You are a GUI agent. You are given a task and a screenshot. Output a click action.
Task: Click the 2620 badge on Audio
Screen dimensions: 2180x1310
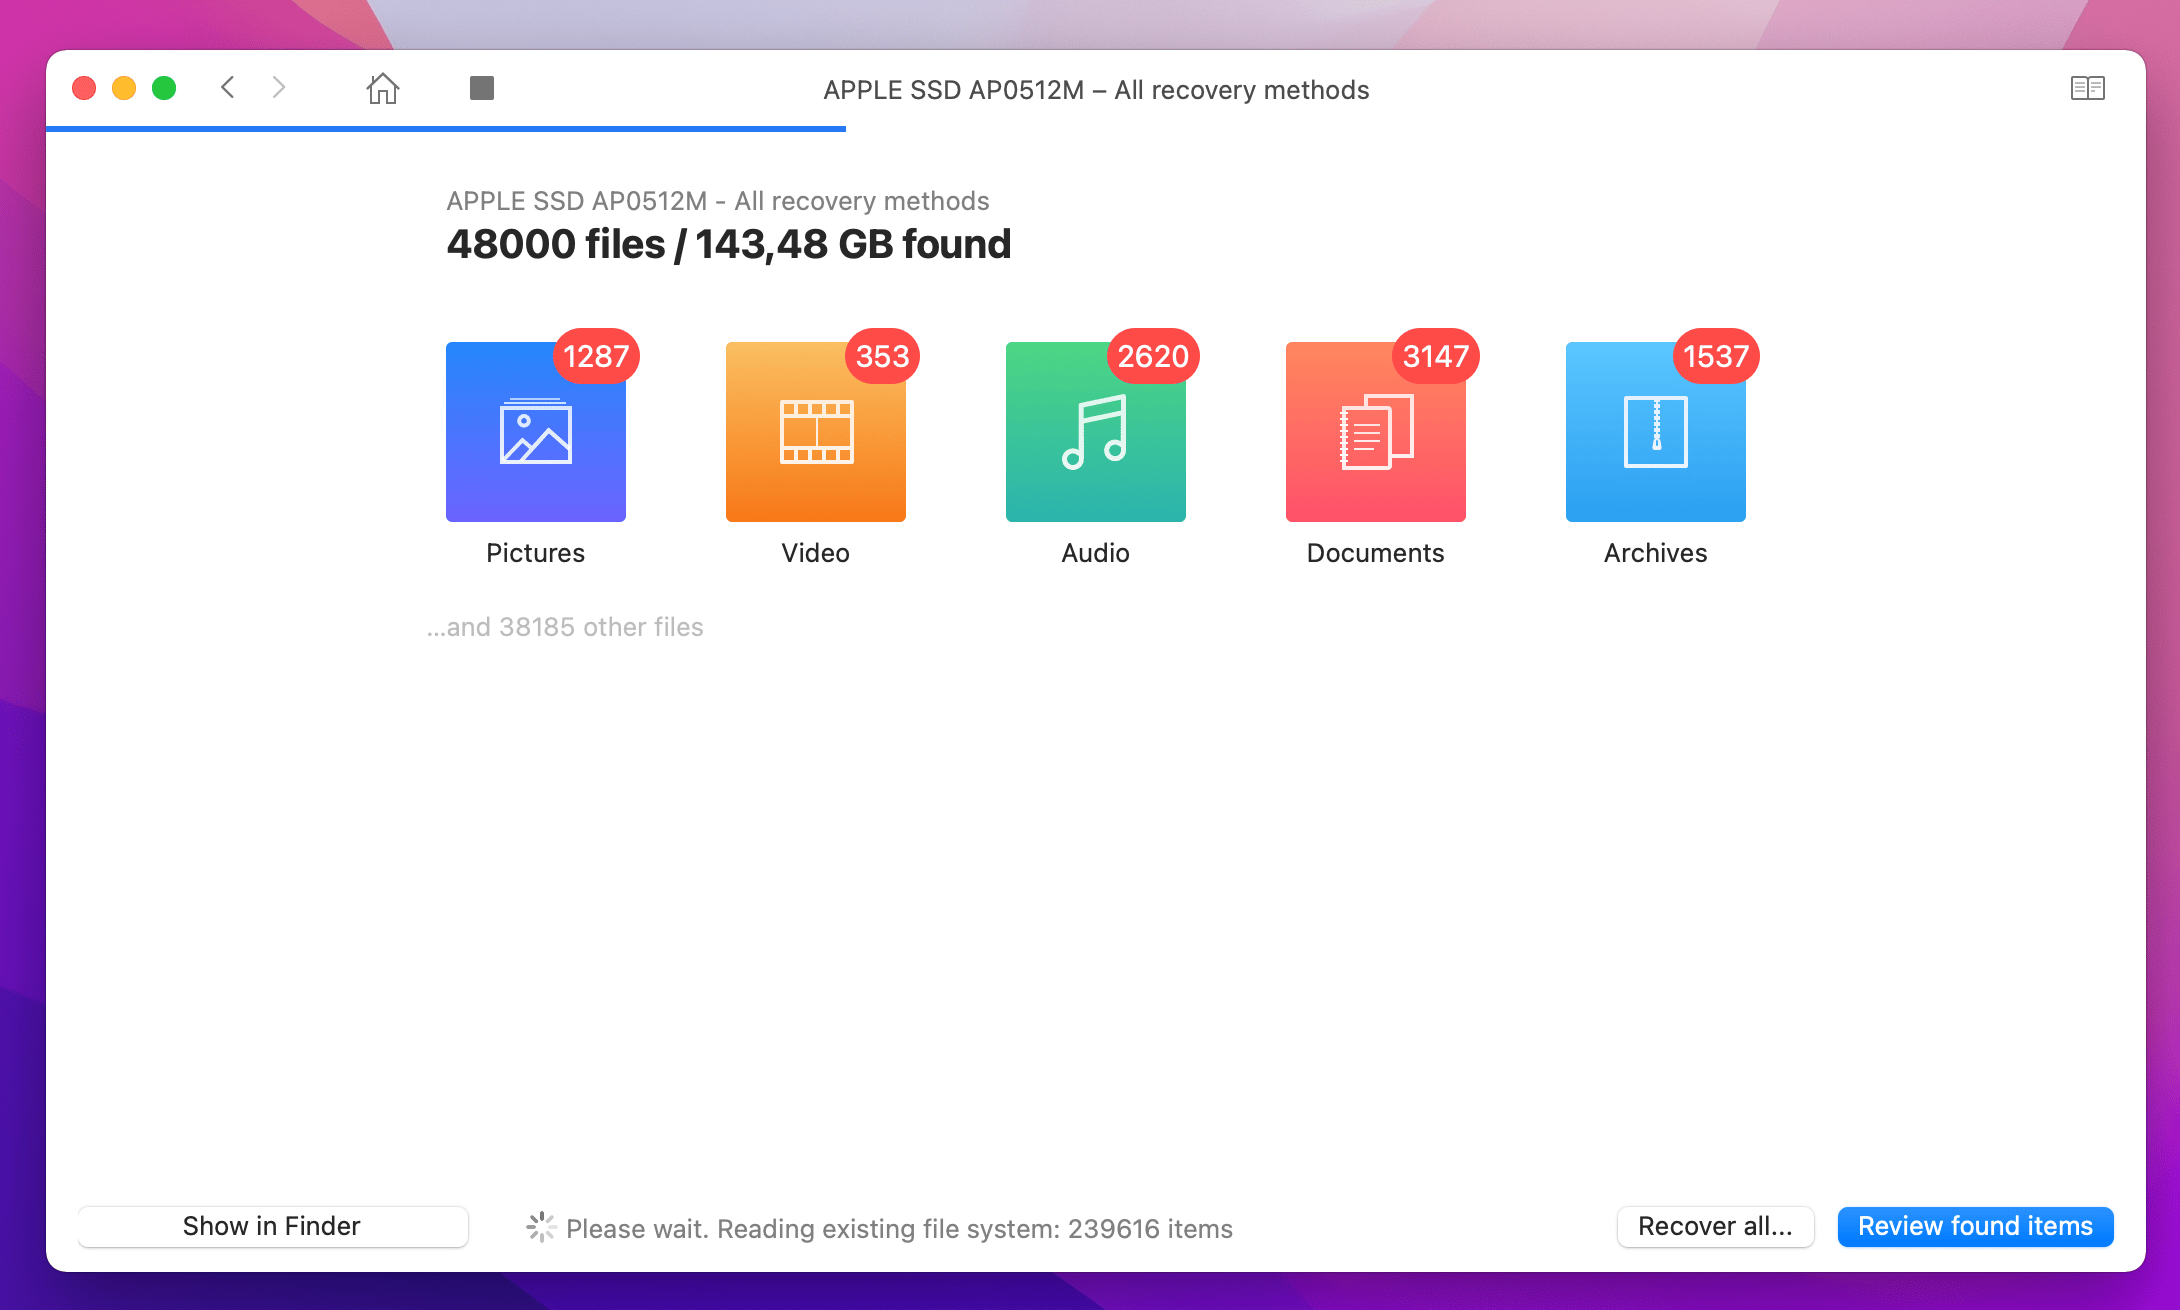1153,356
